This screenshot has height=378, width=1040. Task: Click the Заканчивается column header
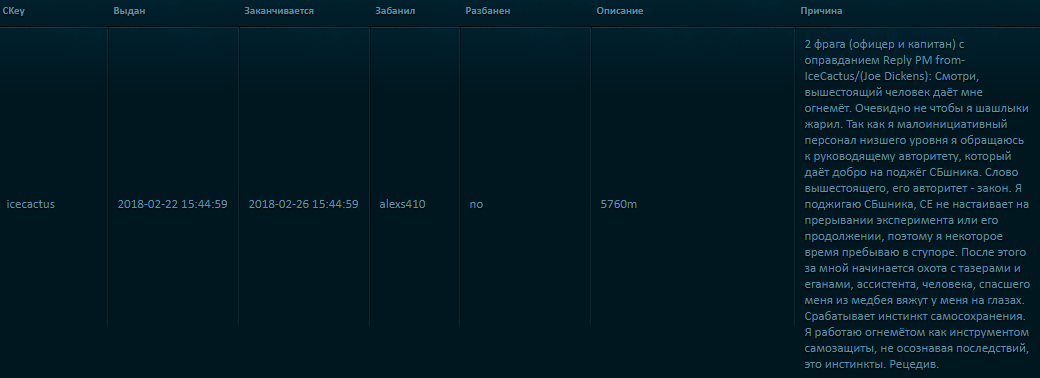point(279,11)
